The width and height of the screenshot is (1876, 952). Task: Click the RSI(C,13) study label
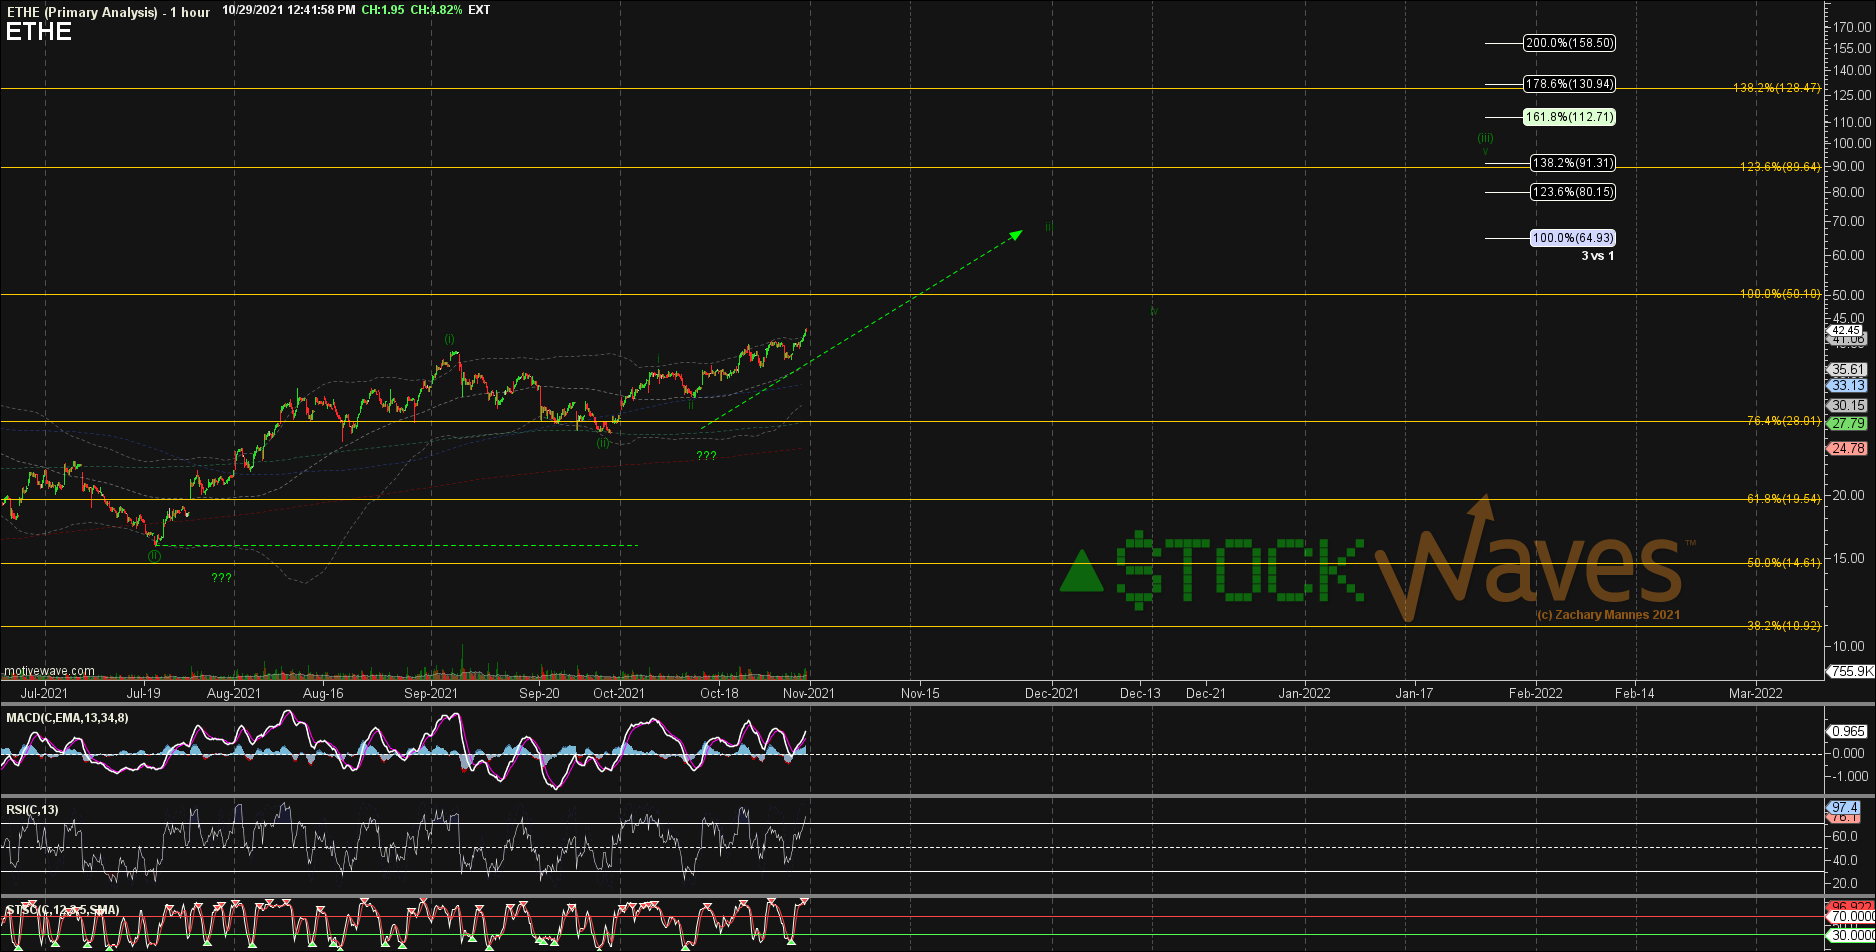(32, 810)
